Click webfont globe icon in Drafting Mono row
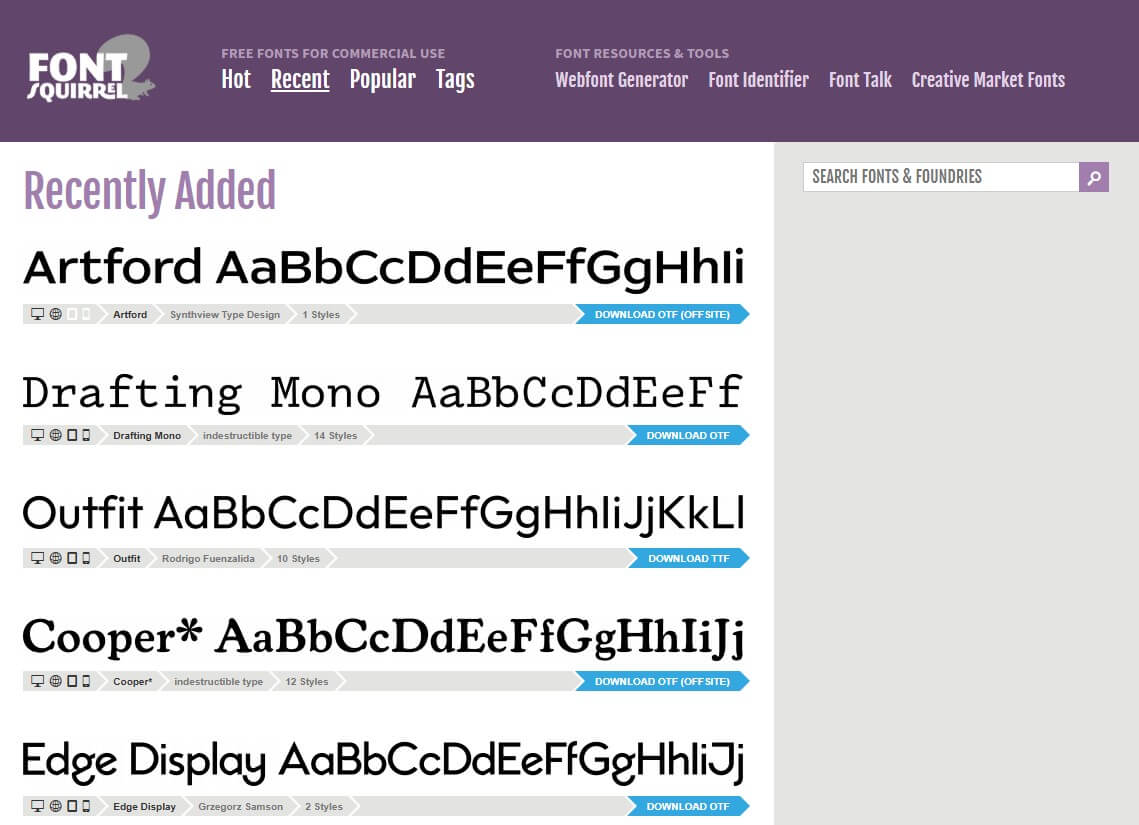Image resolution: width=1139 pixels, height=825 pixels. click(x=55, y=435)
